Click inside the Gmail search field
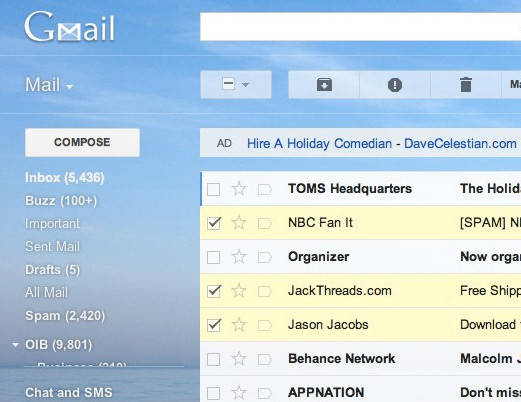Viewport: 521px width, 402px height. pos(360,27)
